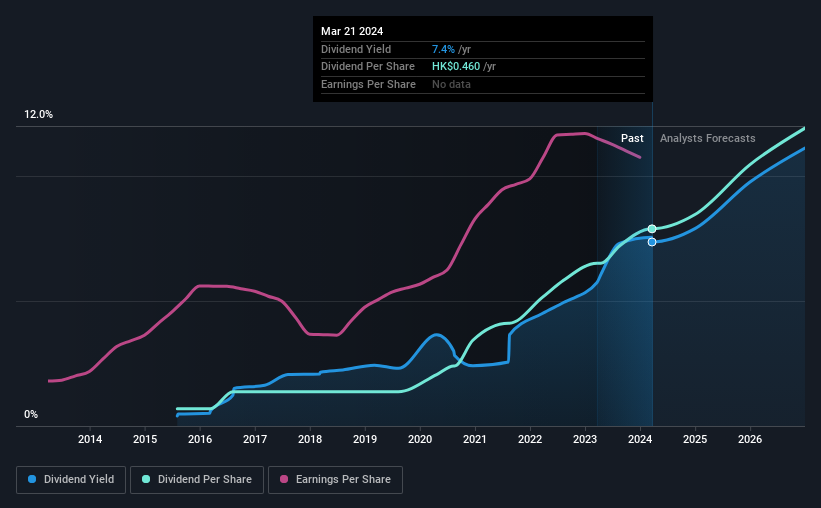Toggle the Dividend Yield legend button
Screen dimensions: 821x508
(71, 480)
